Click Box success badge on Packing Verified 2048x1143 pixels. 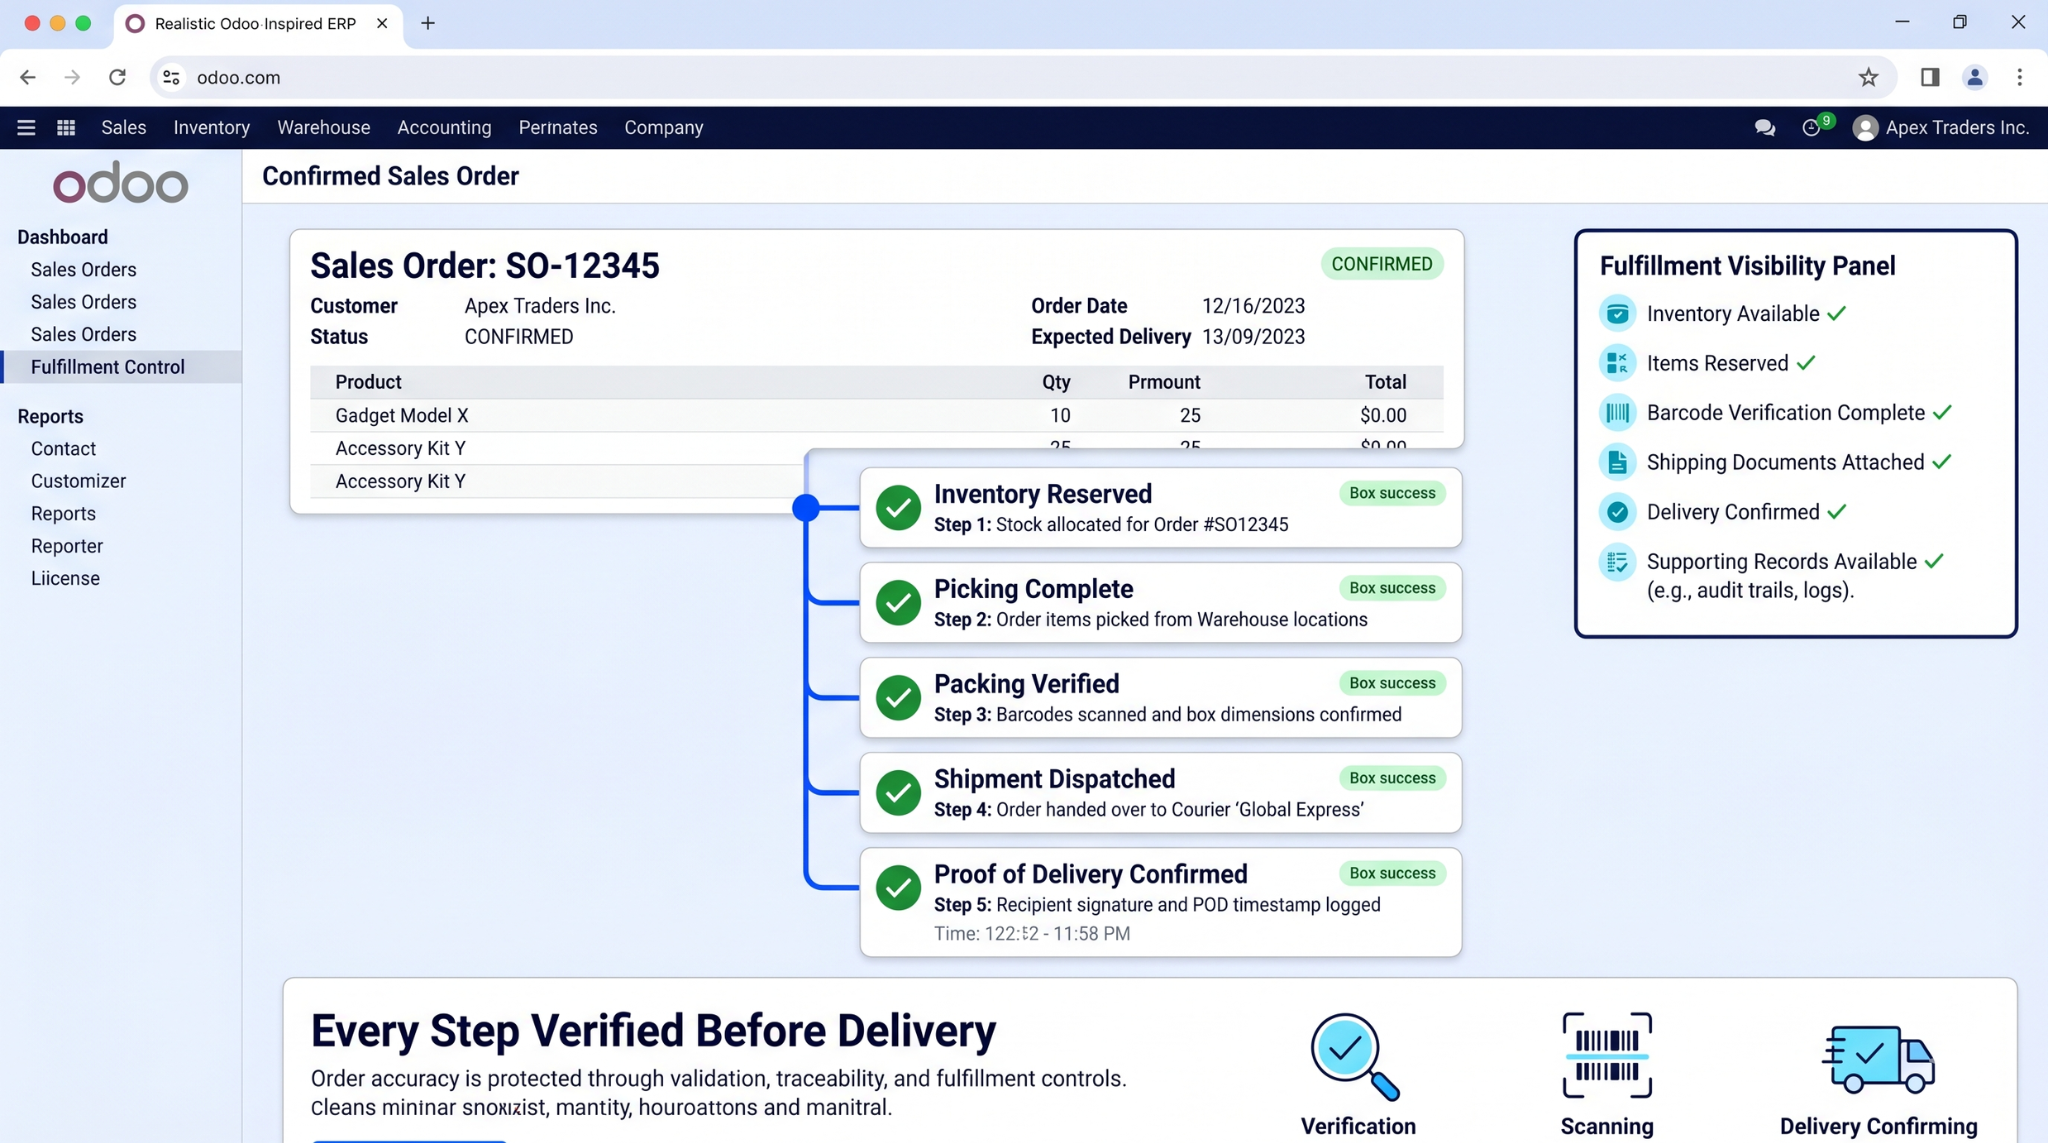(x=1392, y=683)
